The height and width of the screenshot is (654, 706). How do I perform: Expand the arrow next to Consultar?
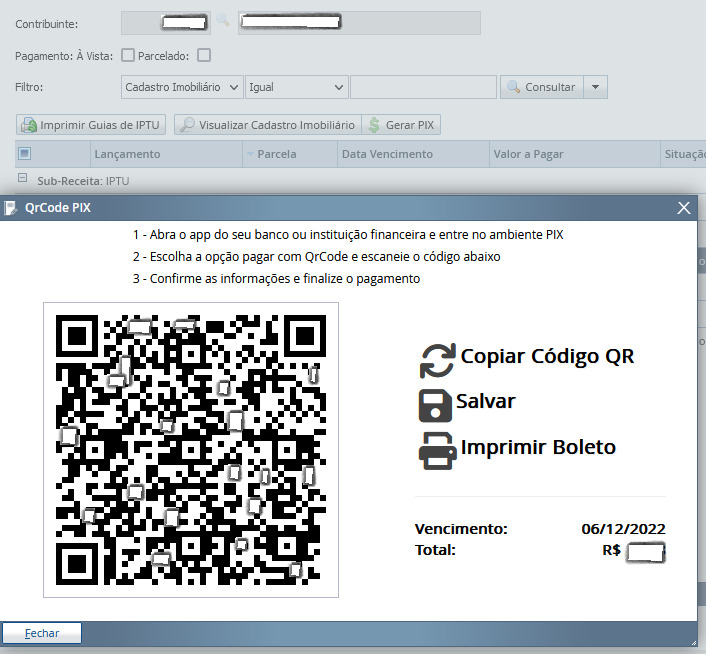(596, 87)
